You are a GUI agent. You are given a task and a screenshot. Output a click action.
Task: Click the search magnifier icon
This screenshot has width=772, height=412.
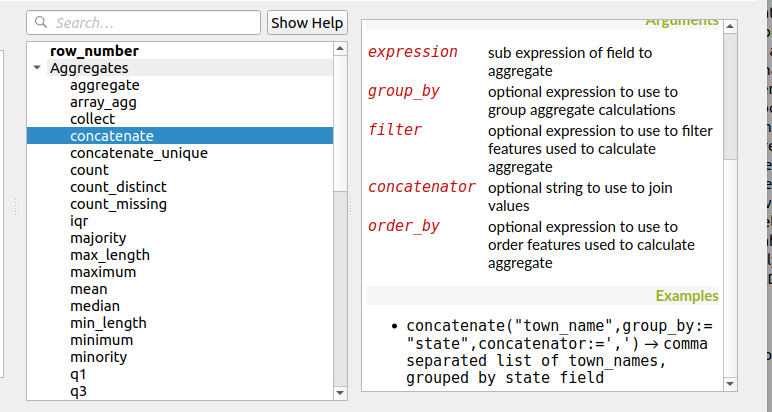[x=41, y=23]
